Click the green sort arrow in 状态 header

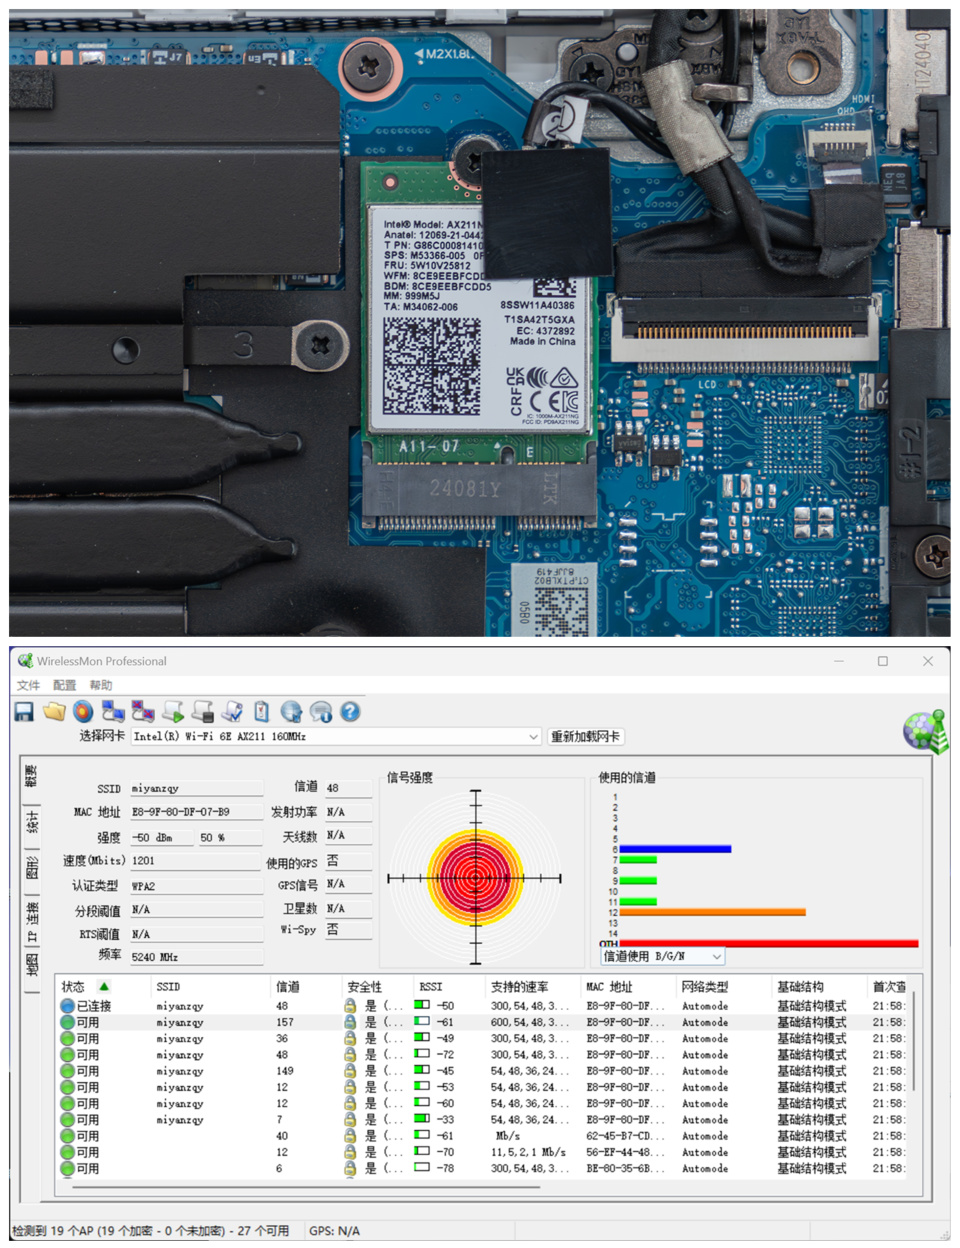104,986
